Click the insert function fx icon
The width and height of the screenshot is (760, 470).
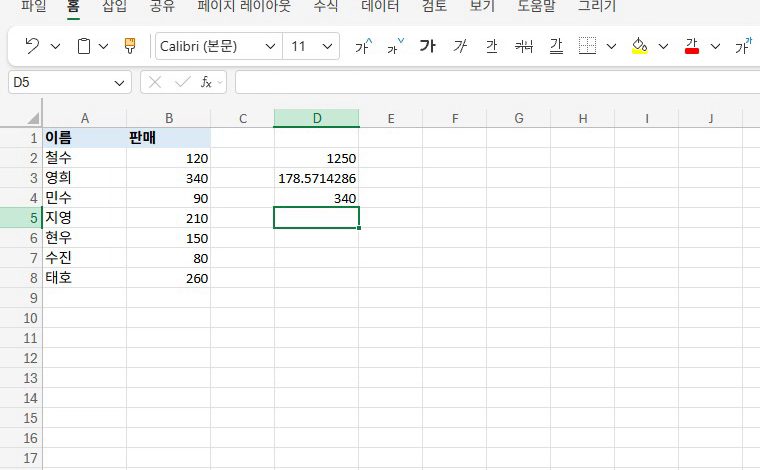[x=206, y=82]
